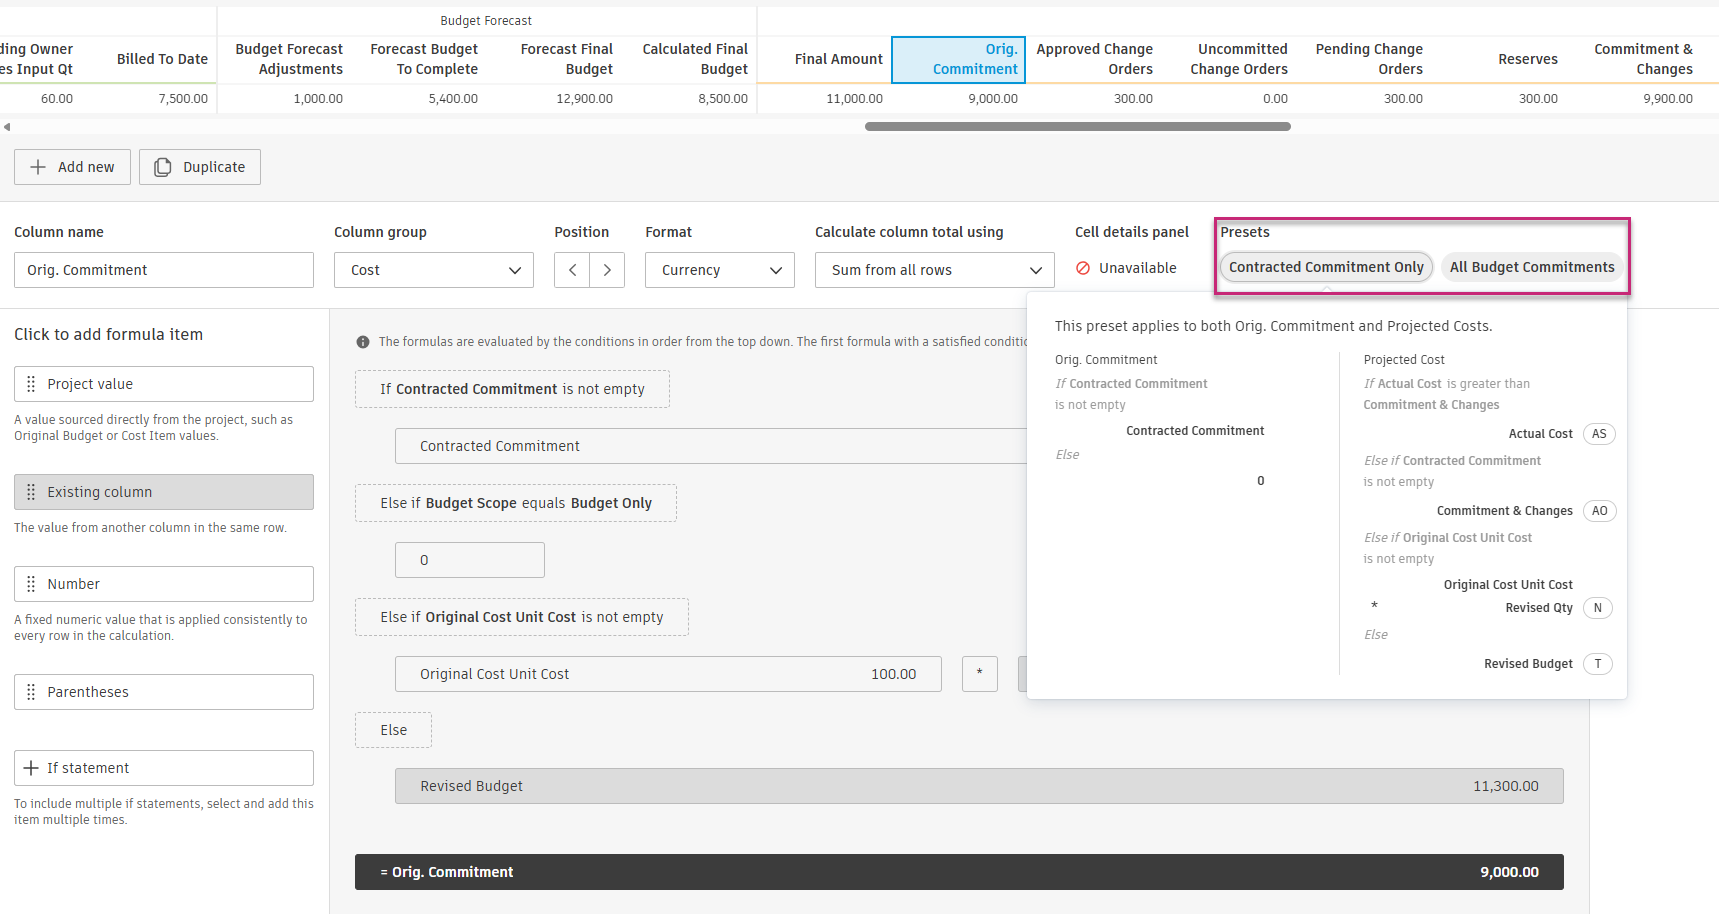
Task: Click the 9,000.00 Orig. Commitment cell
Action: [x=958, y=99]
